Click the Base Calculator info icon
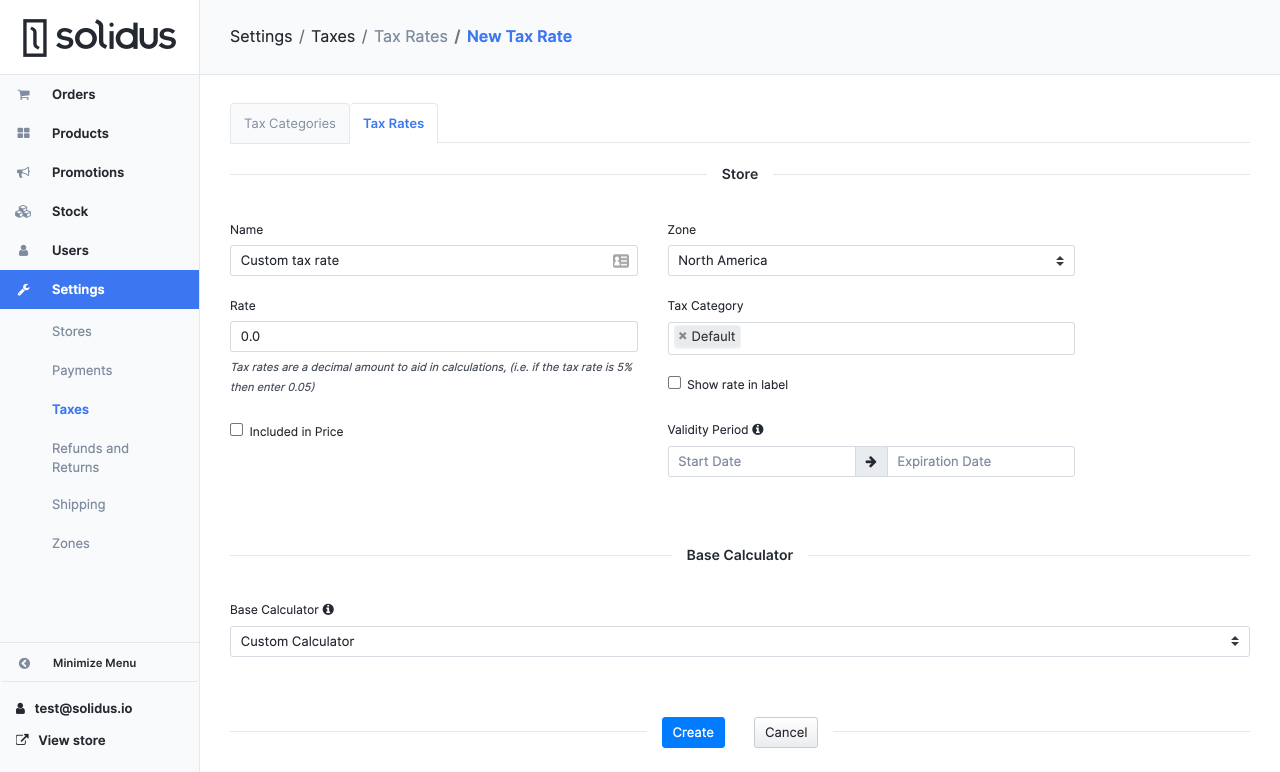 tap(328, 609)
